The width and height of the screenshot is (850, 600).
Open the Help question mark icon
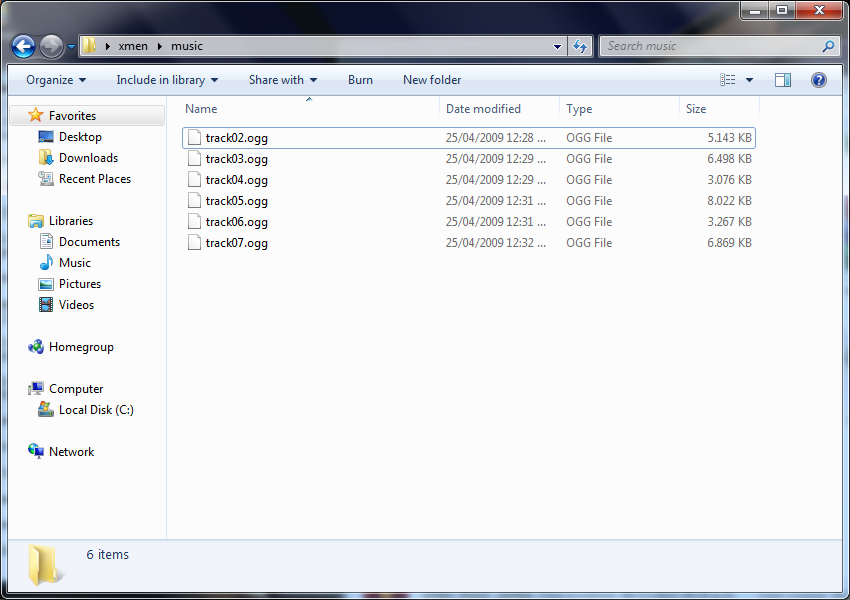(818, 80)
